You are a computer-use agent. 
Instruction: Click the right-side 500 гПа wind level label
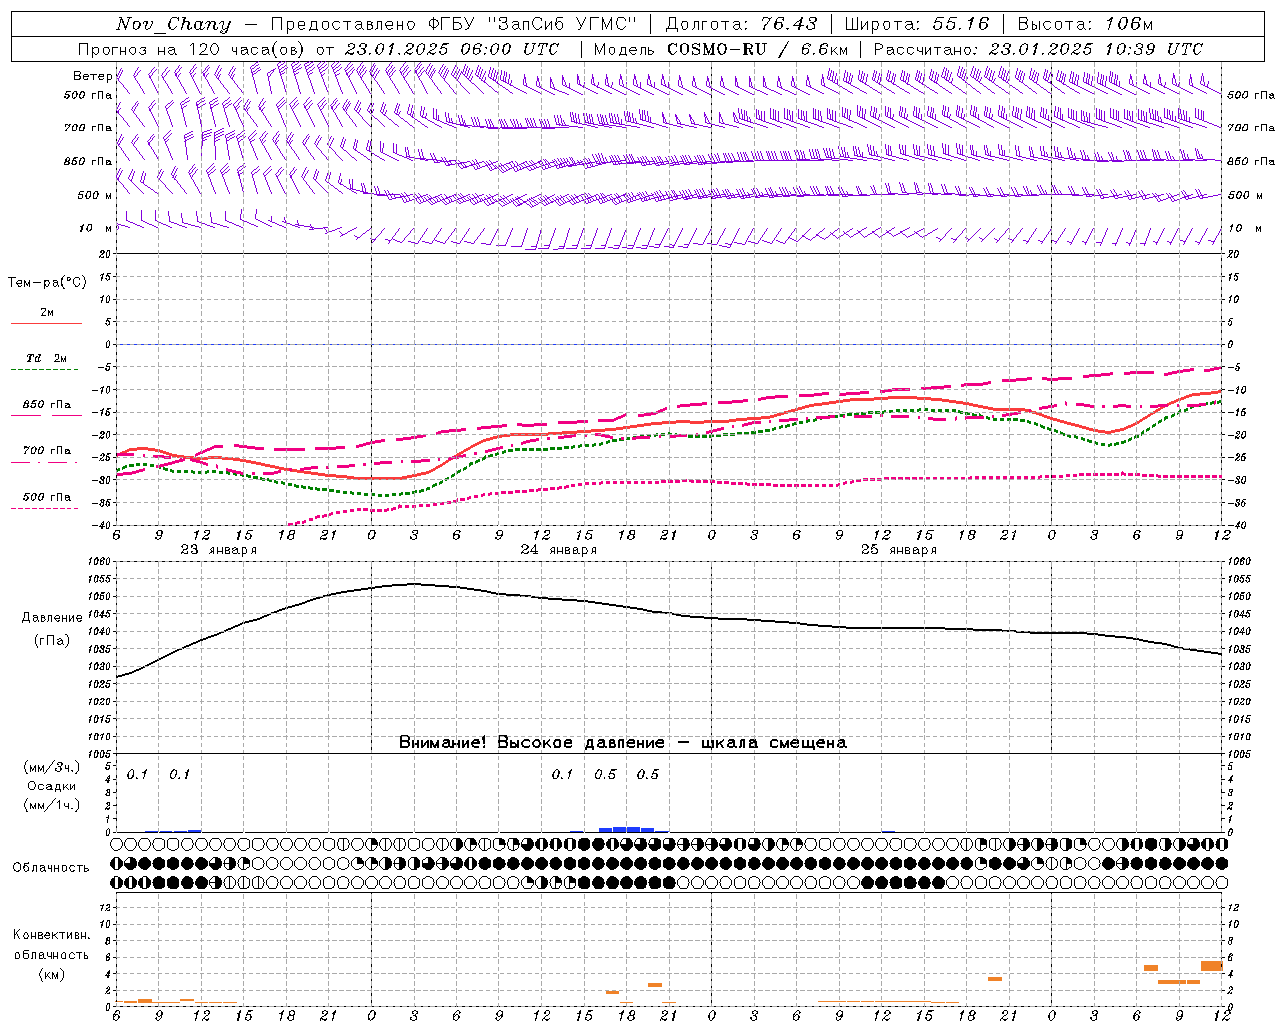[1251, 95]
